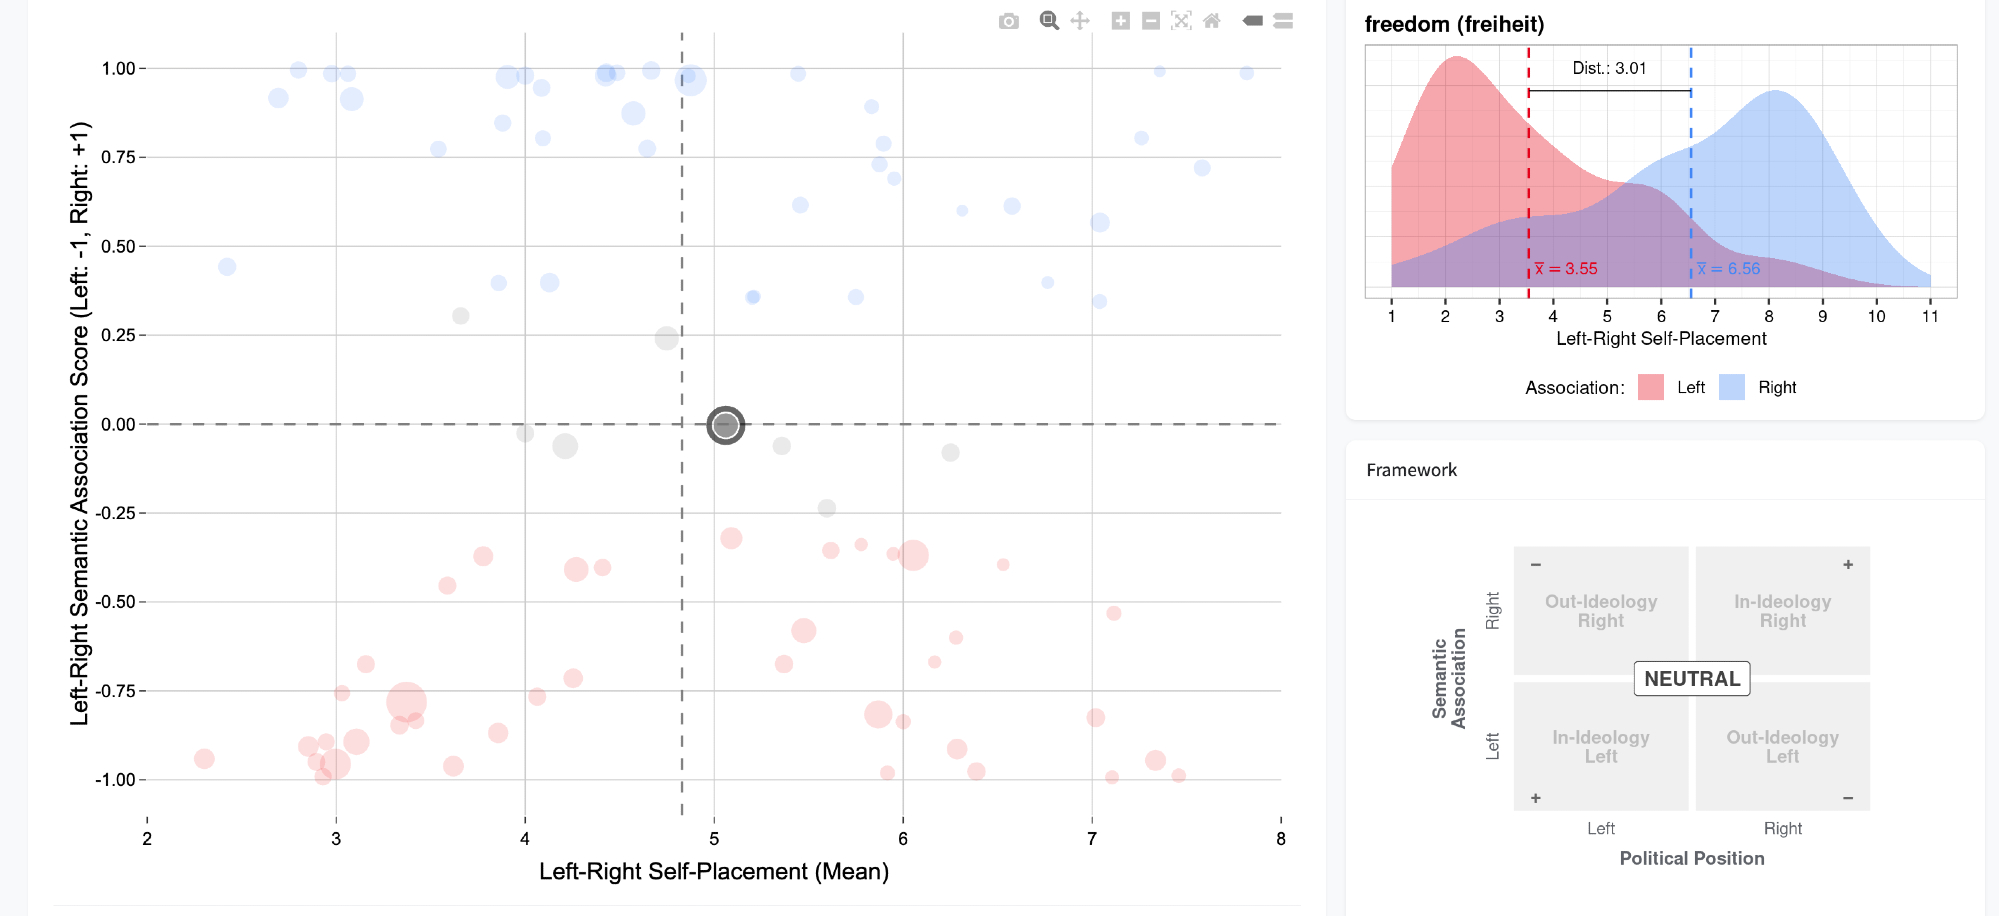Select the Zoom box tool
Screen dimensions: 1999x916
click(1049, 21)
